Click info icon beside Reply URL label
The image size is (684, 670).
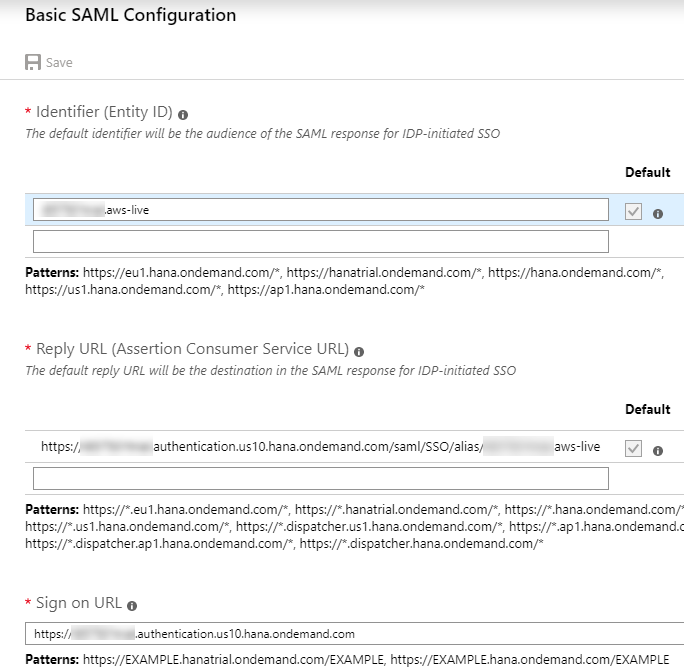pyautogui.click(x=359, y=351)
